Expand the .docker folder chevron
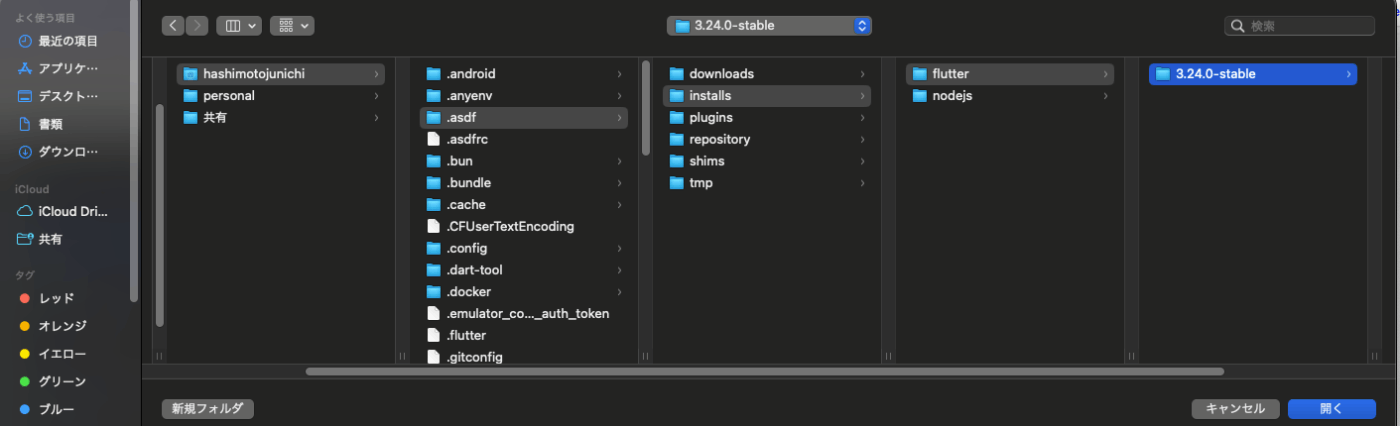The width and height of the screenshot is (1400, 426). (619, 292)
